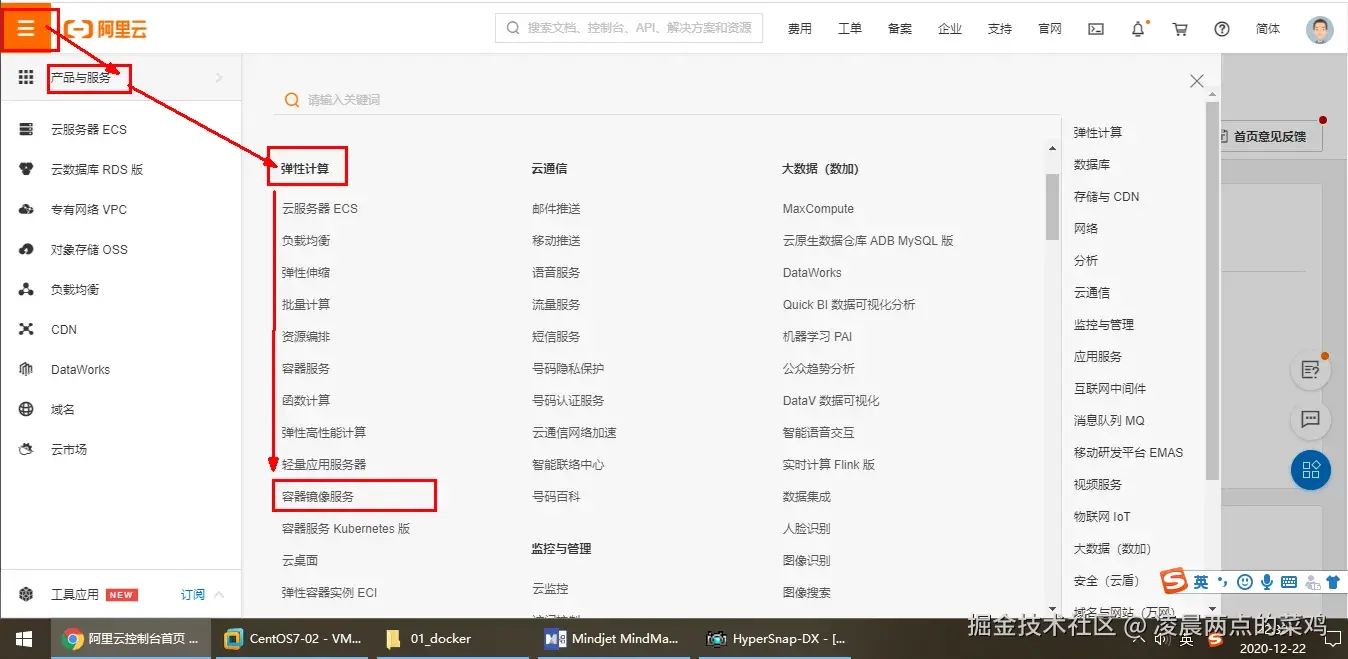Switch to Mindjet MindManager taskbar item
Viewport: 1348px width, 659px height.
click(613, 638)
